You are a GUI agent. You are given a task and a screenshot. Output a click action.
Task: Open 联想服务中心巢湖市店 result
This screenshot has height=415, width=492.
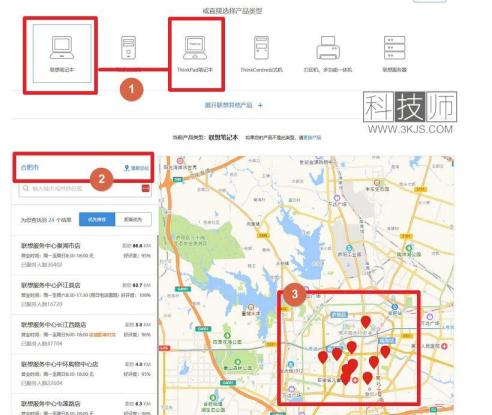point(85,255)
